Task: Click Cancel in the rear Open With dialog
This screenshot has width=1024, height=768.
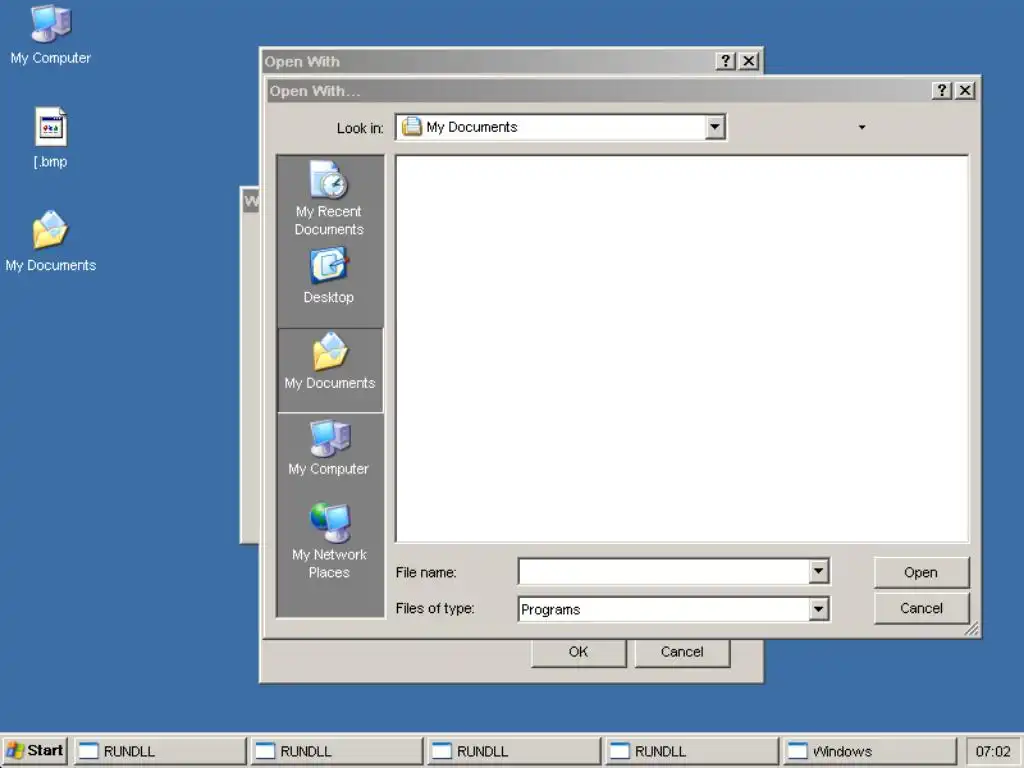Action: tap(682, 652)
